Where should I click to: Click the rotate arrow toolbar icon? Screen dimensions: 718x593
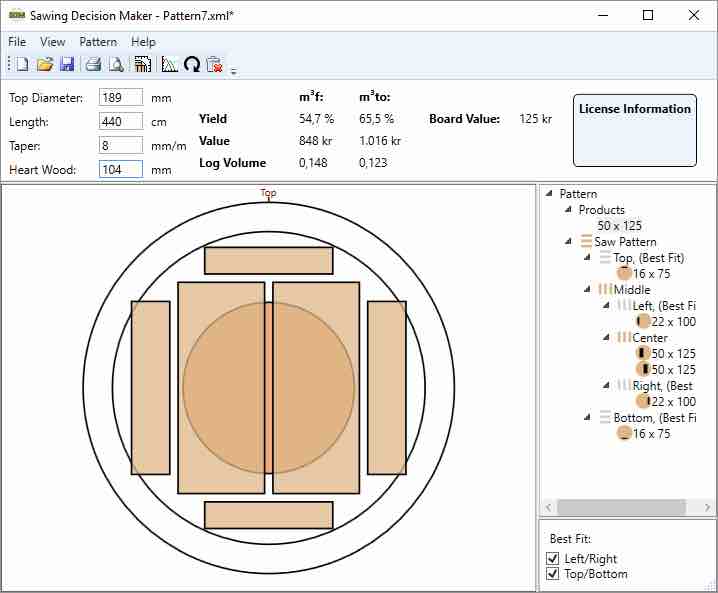(192, 65)
